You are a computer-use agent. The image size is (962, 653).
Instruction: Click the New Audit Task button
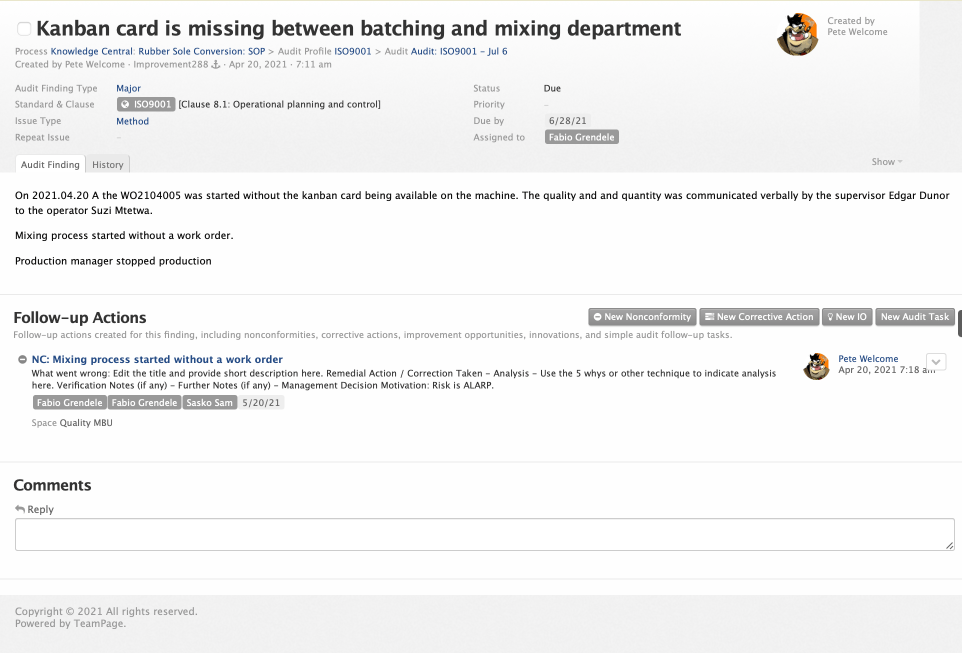[914, 317]
